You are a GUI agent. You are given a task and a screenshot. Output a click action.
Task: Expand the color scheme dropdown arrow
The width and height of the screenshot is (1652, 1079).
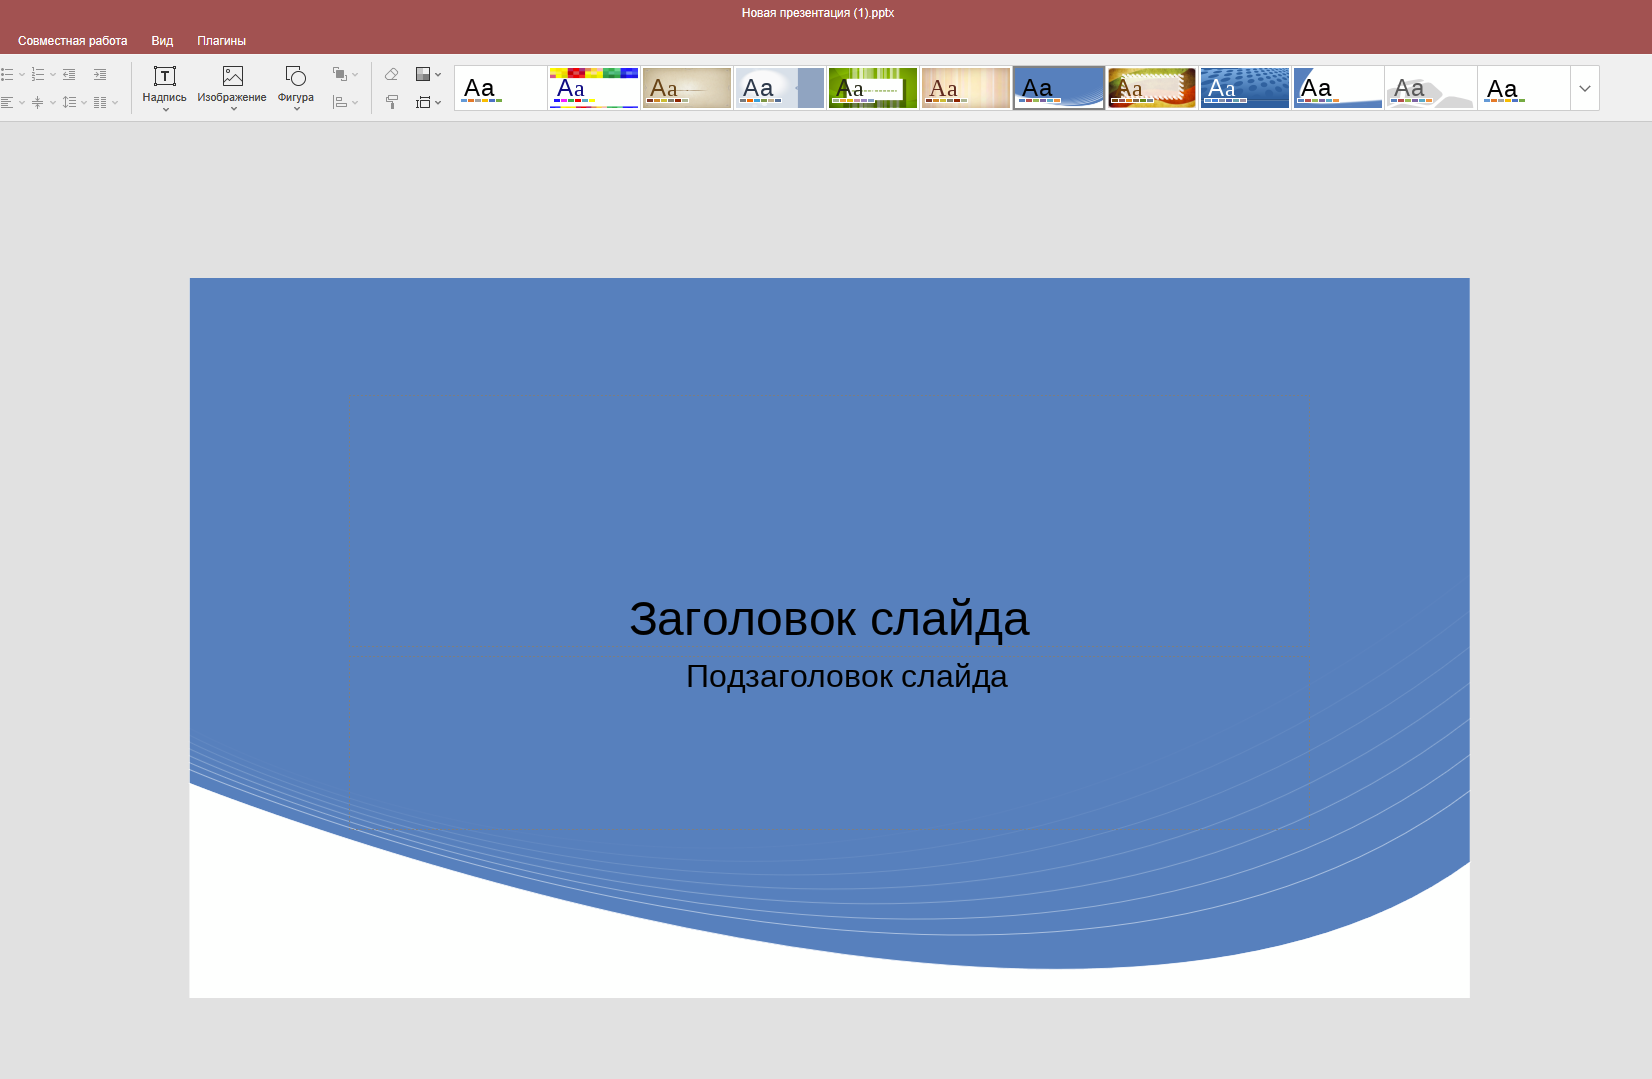(438, 75)
